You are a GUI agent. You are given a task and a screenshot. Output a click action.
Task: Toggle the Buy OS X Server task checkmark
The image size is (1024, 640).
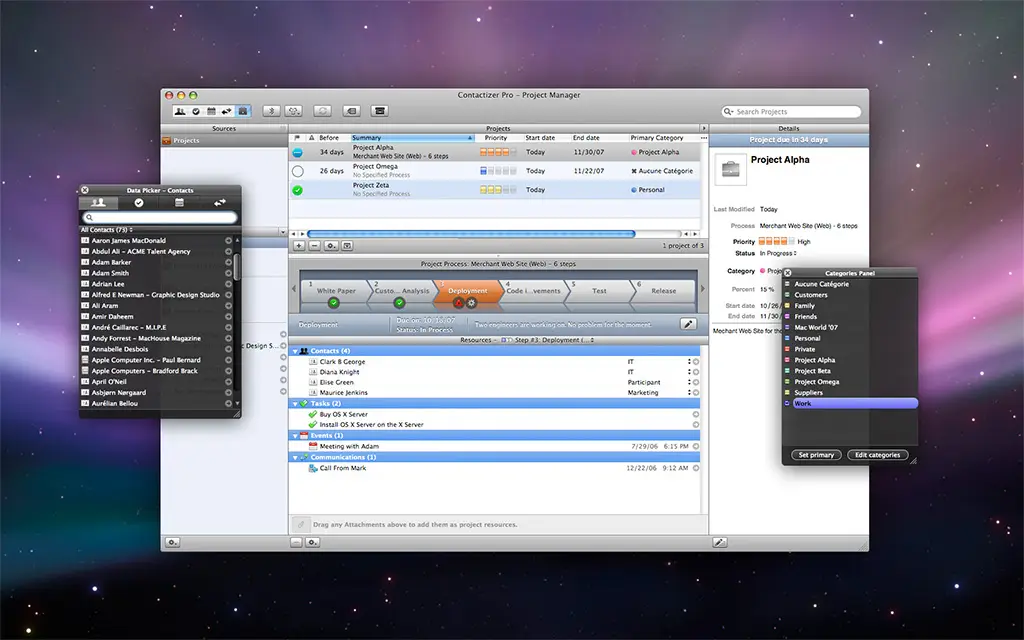[312, 414]
